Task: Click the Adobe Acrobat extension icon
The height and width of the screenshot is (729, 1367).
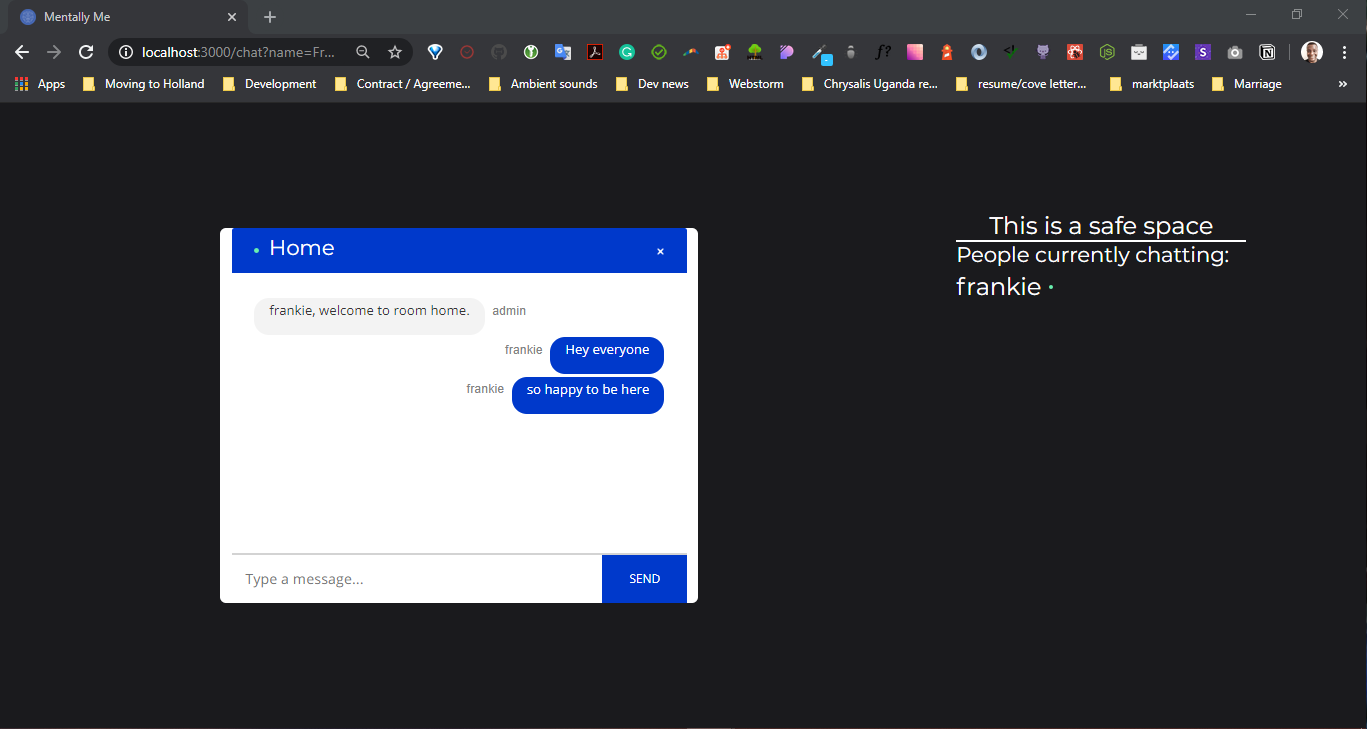Action: click(595, 52)
